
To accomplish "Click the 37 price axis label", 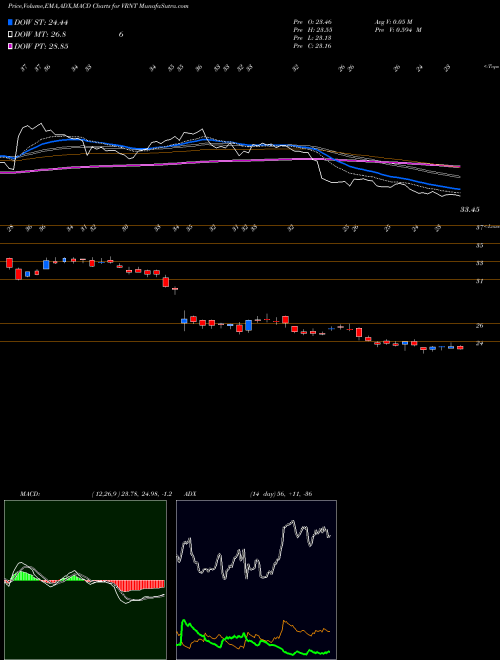I will click(x=479, y=228).
